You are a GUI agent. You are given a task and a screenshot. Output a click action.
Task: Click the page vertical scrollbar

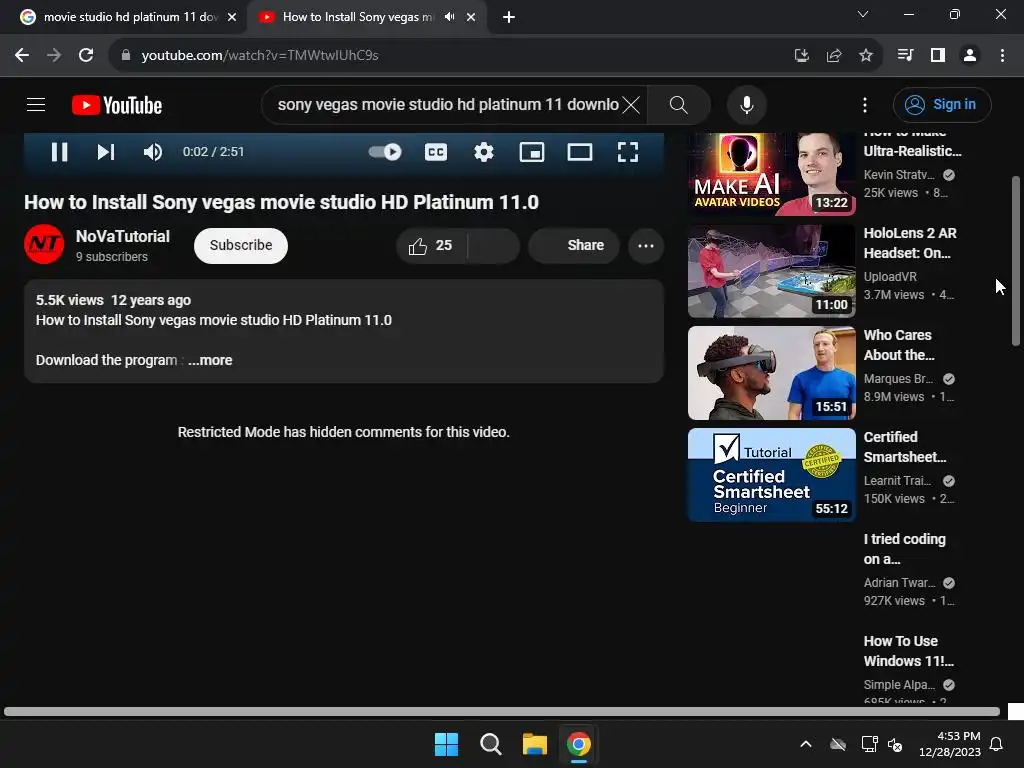1016,261
